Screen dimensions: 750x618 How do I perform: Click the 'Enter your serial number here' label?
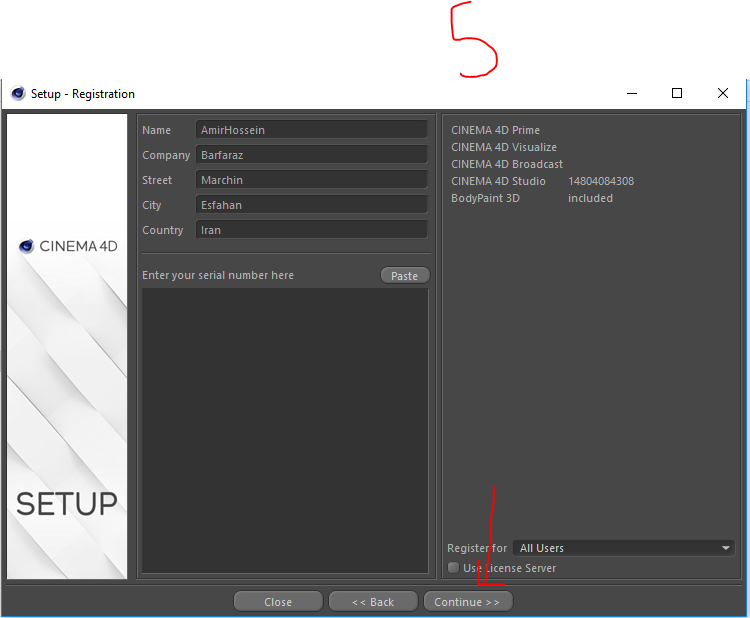pyautogui.click(x=218, y=275)
